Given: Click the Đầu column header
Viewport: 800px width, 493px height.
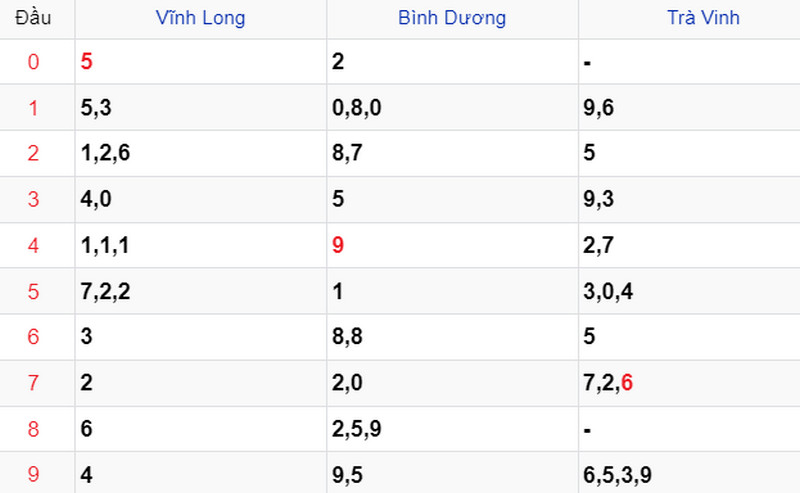Looking at the screenshot, I should coord(33,18).
